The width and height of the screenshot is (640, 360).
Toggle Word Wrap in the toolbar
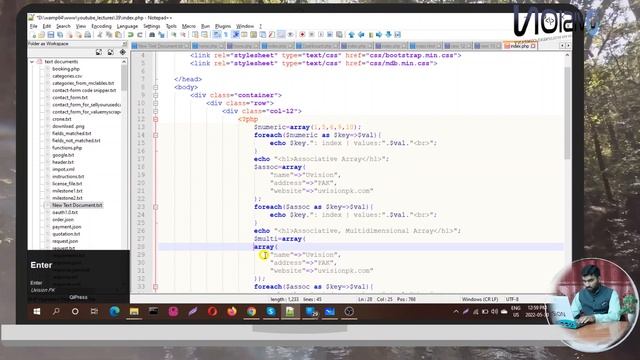(x=216, y=35)
